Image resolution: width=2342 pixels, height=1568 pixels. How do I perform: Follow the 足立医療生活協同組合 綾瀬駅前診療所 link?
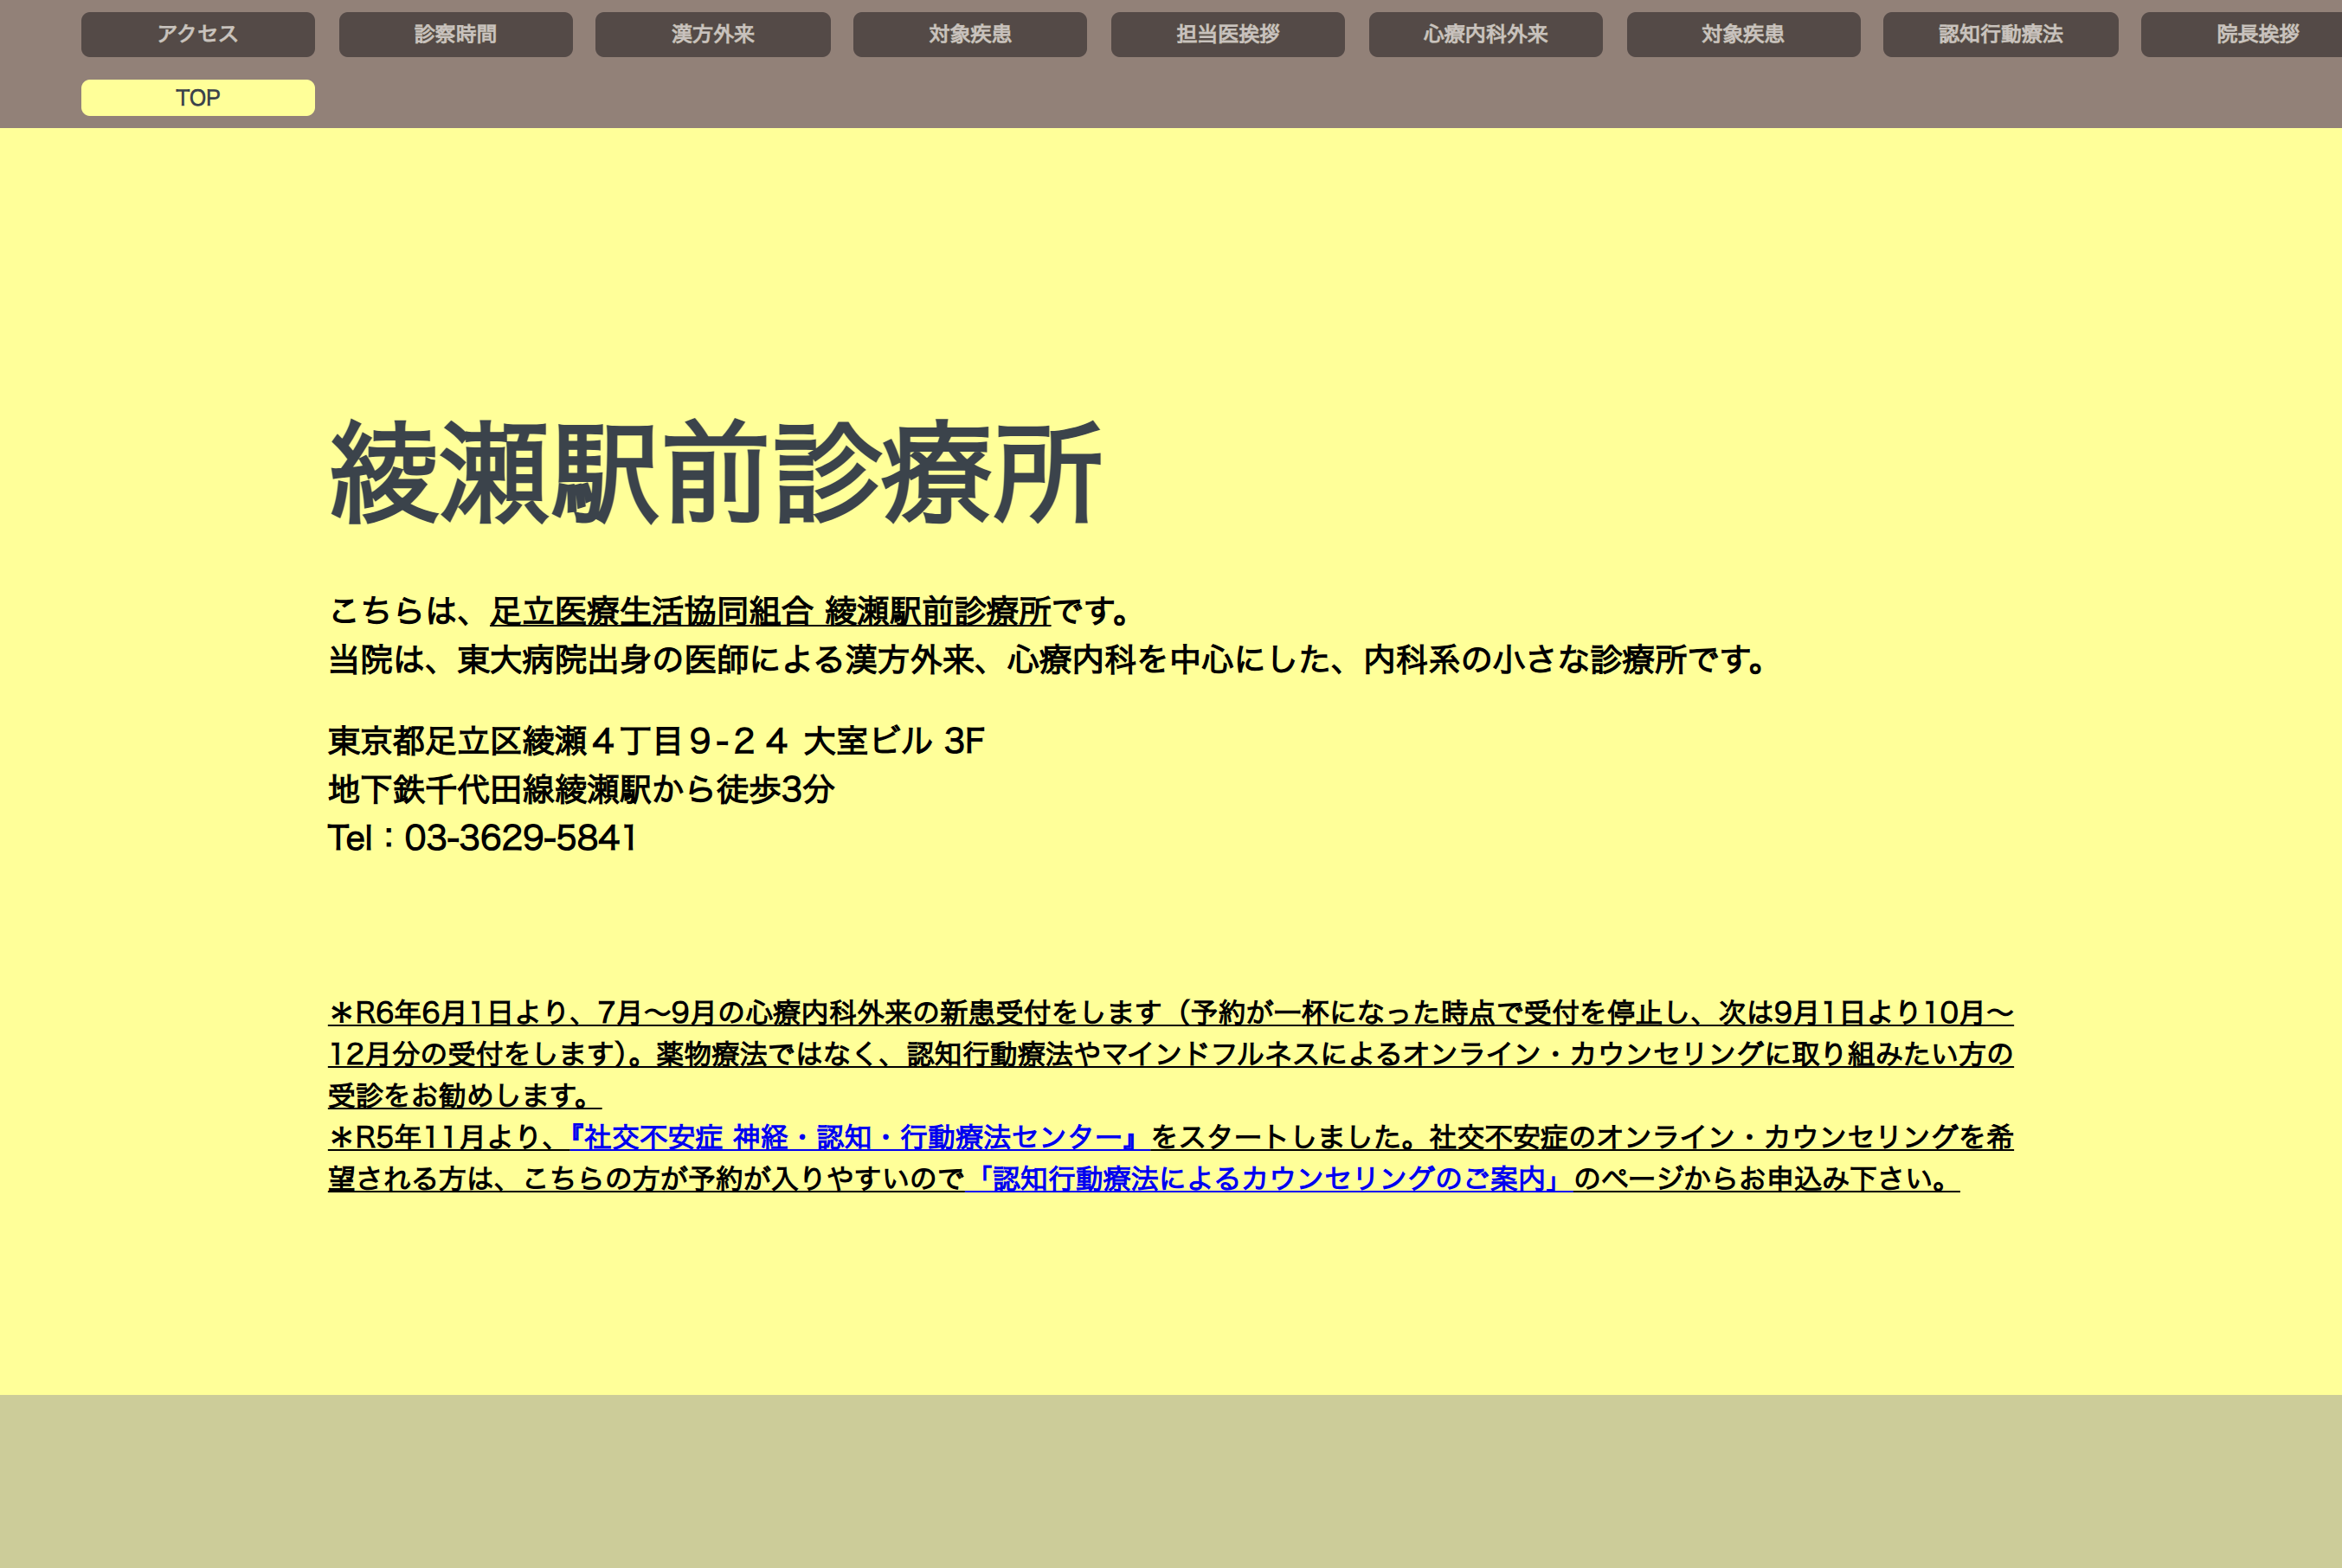770,611
